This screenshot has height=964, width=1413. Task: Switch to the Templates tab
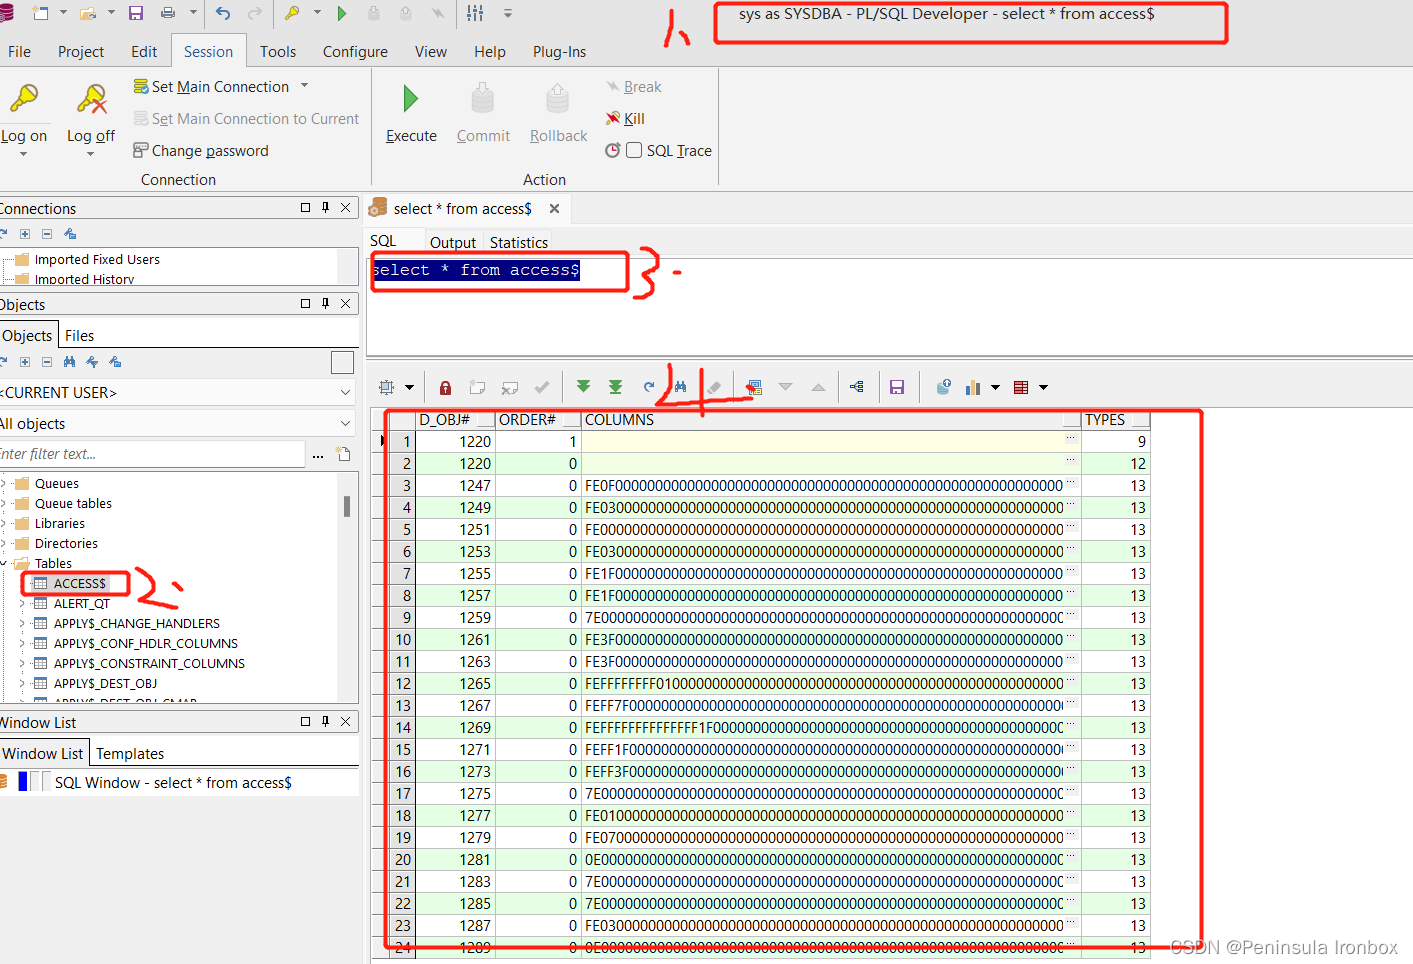point(130,753)
